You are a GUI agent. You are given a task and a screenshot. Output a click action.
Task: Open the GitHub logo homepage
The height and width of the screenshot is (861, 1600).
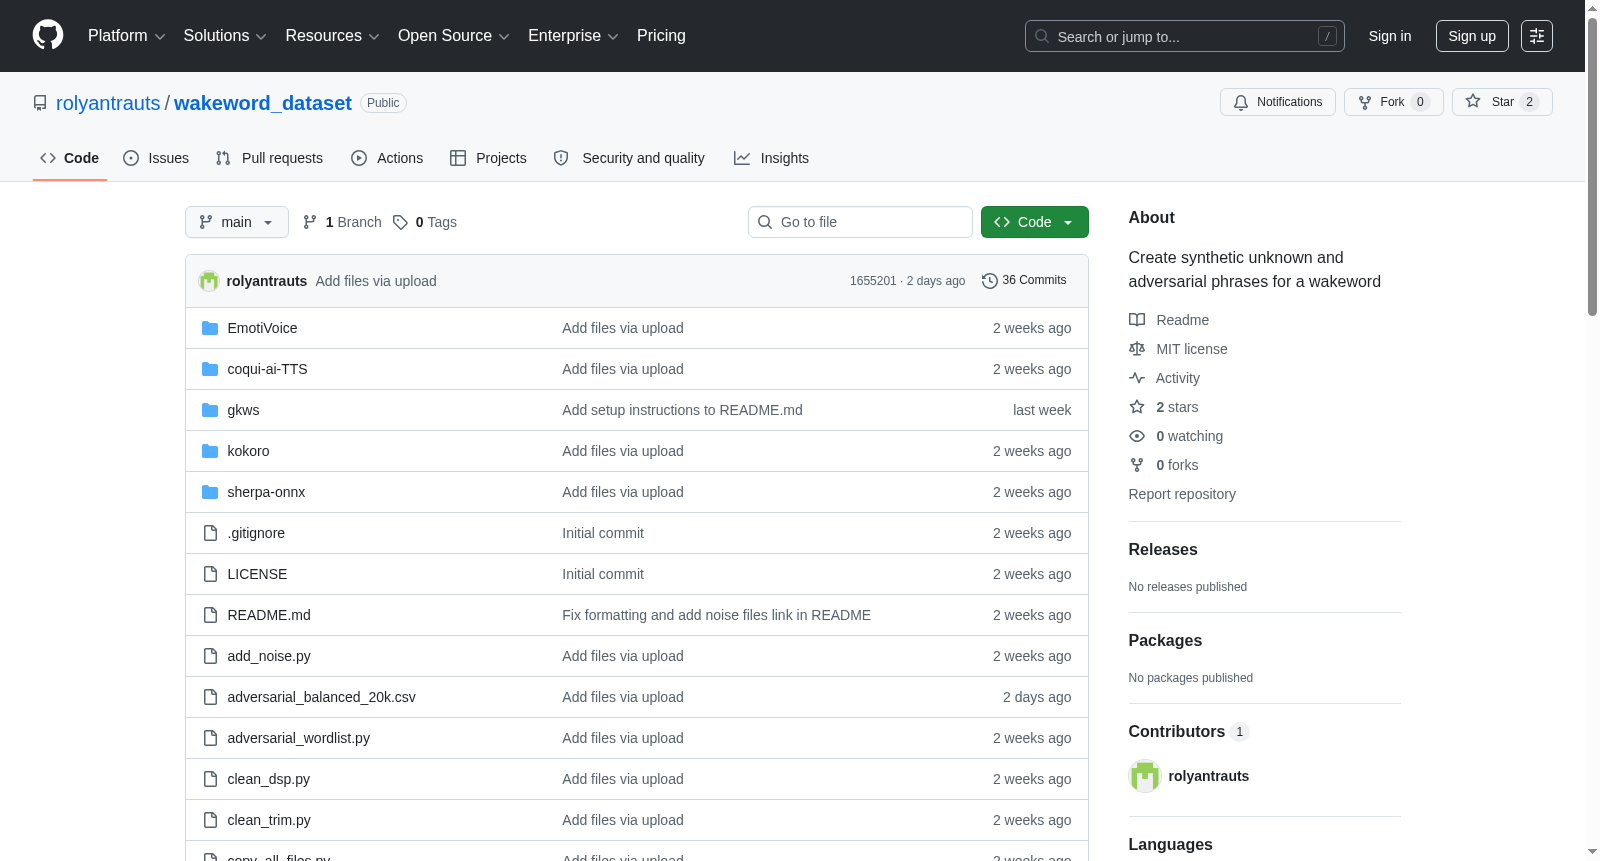click(48, 35)
